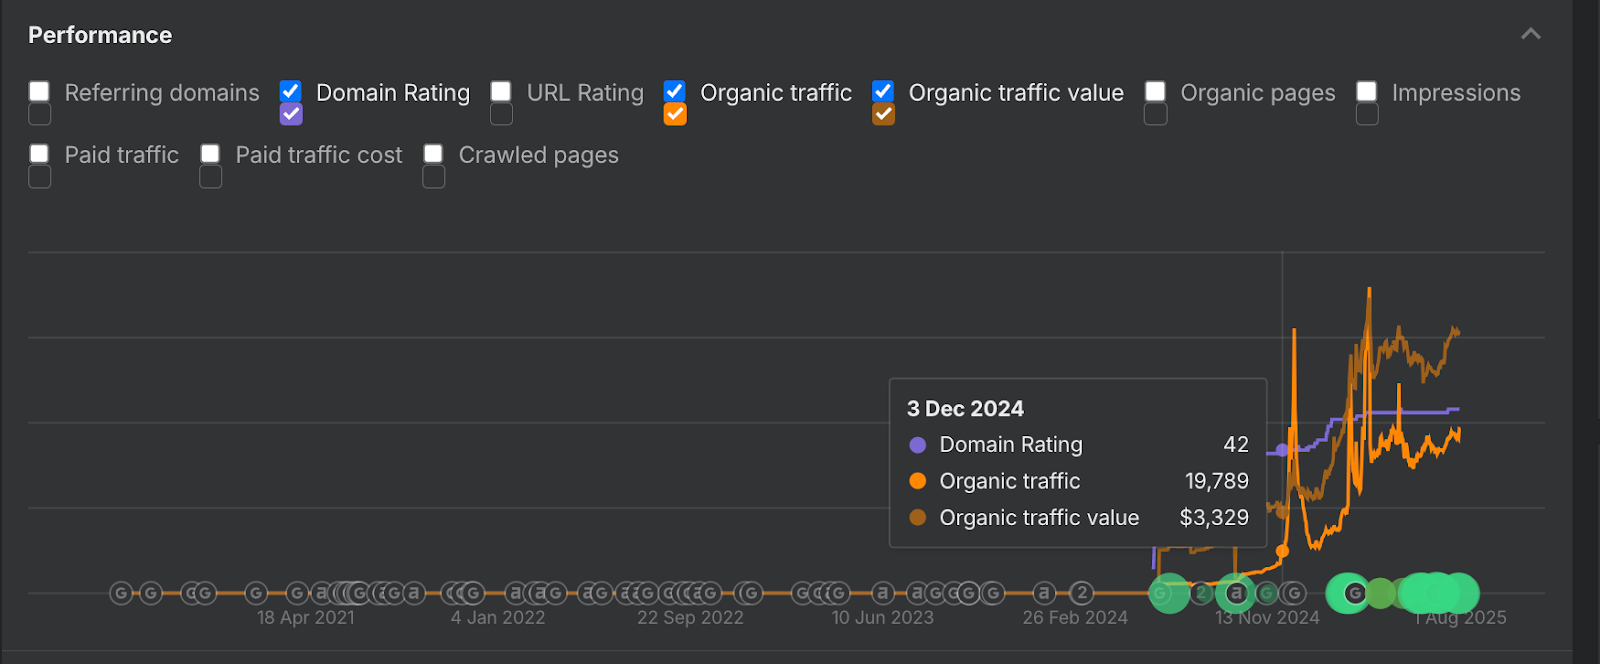Click the green-circled G marker before Aug 2025
Image resolution: width=1600 pixels, height=664 pixels.
1355,594
